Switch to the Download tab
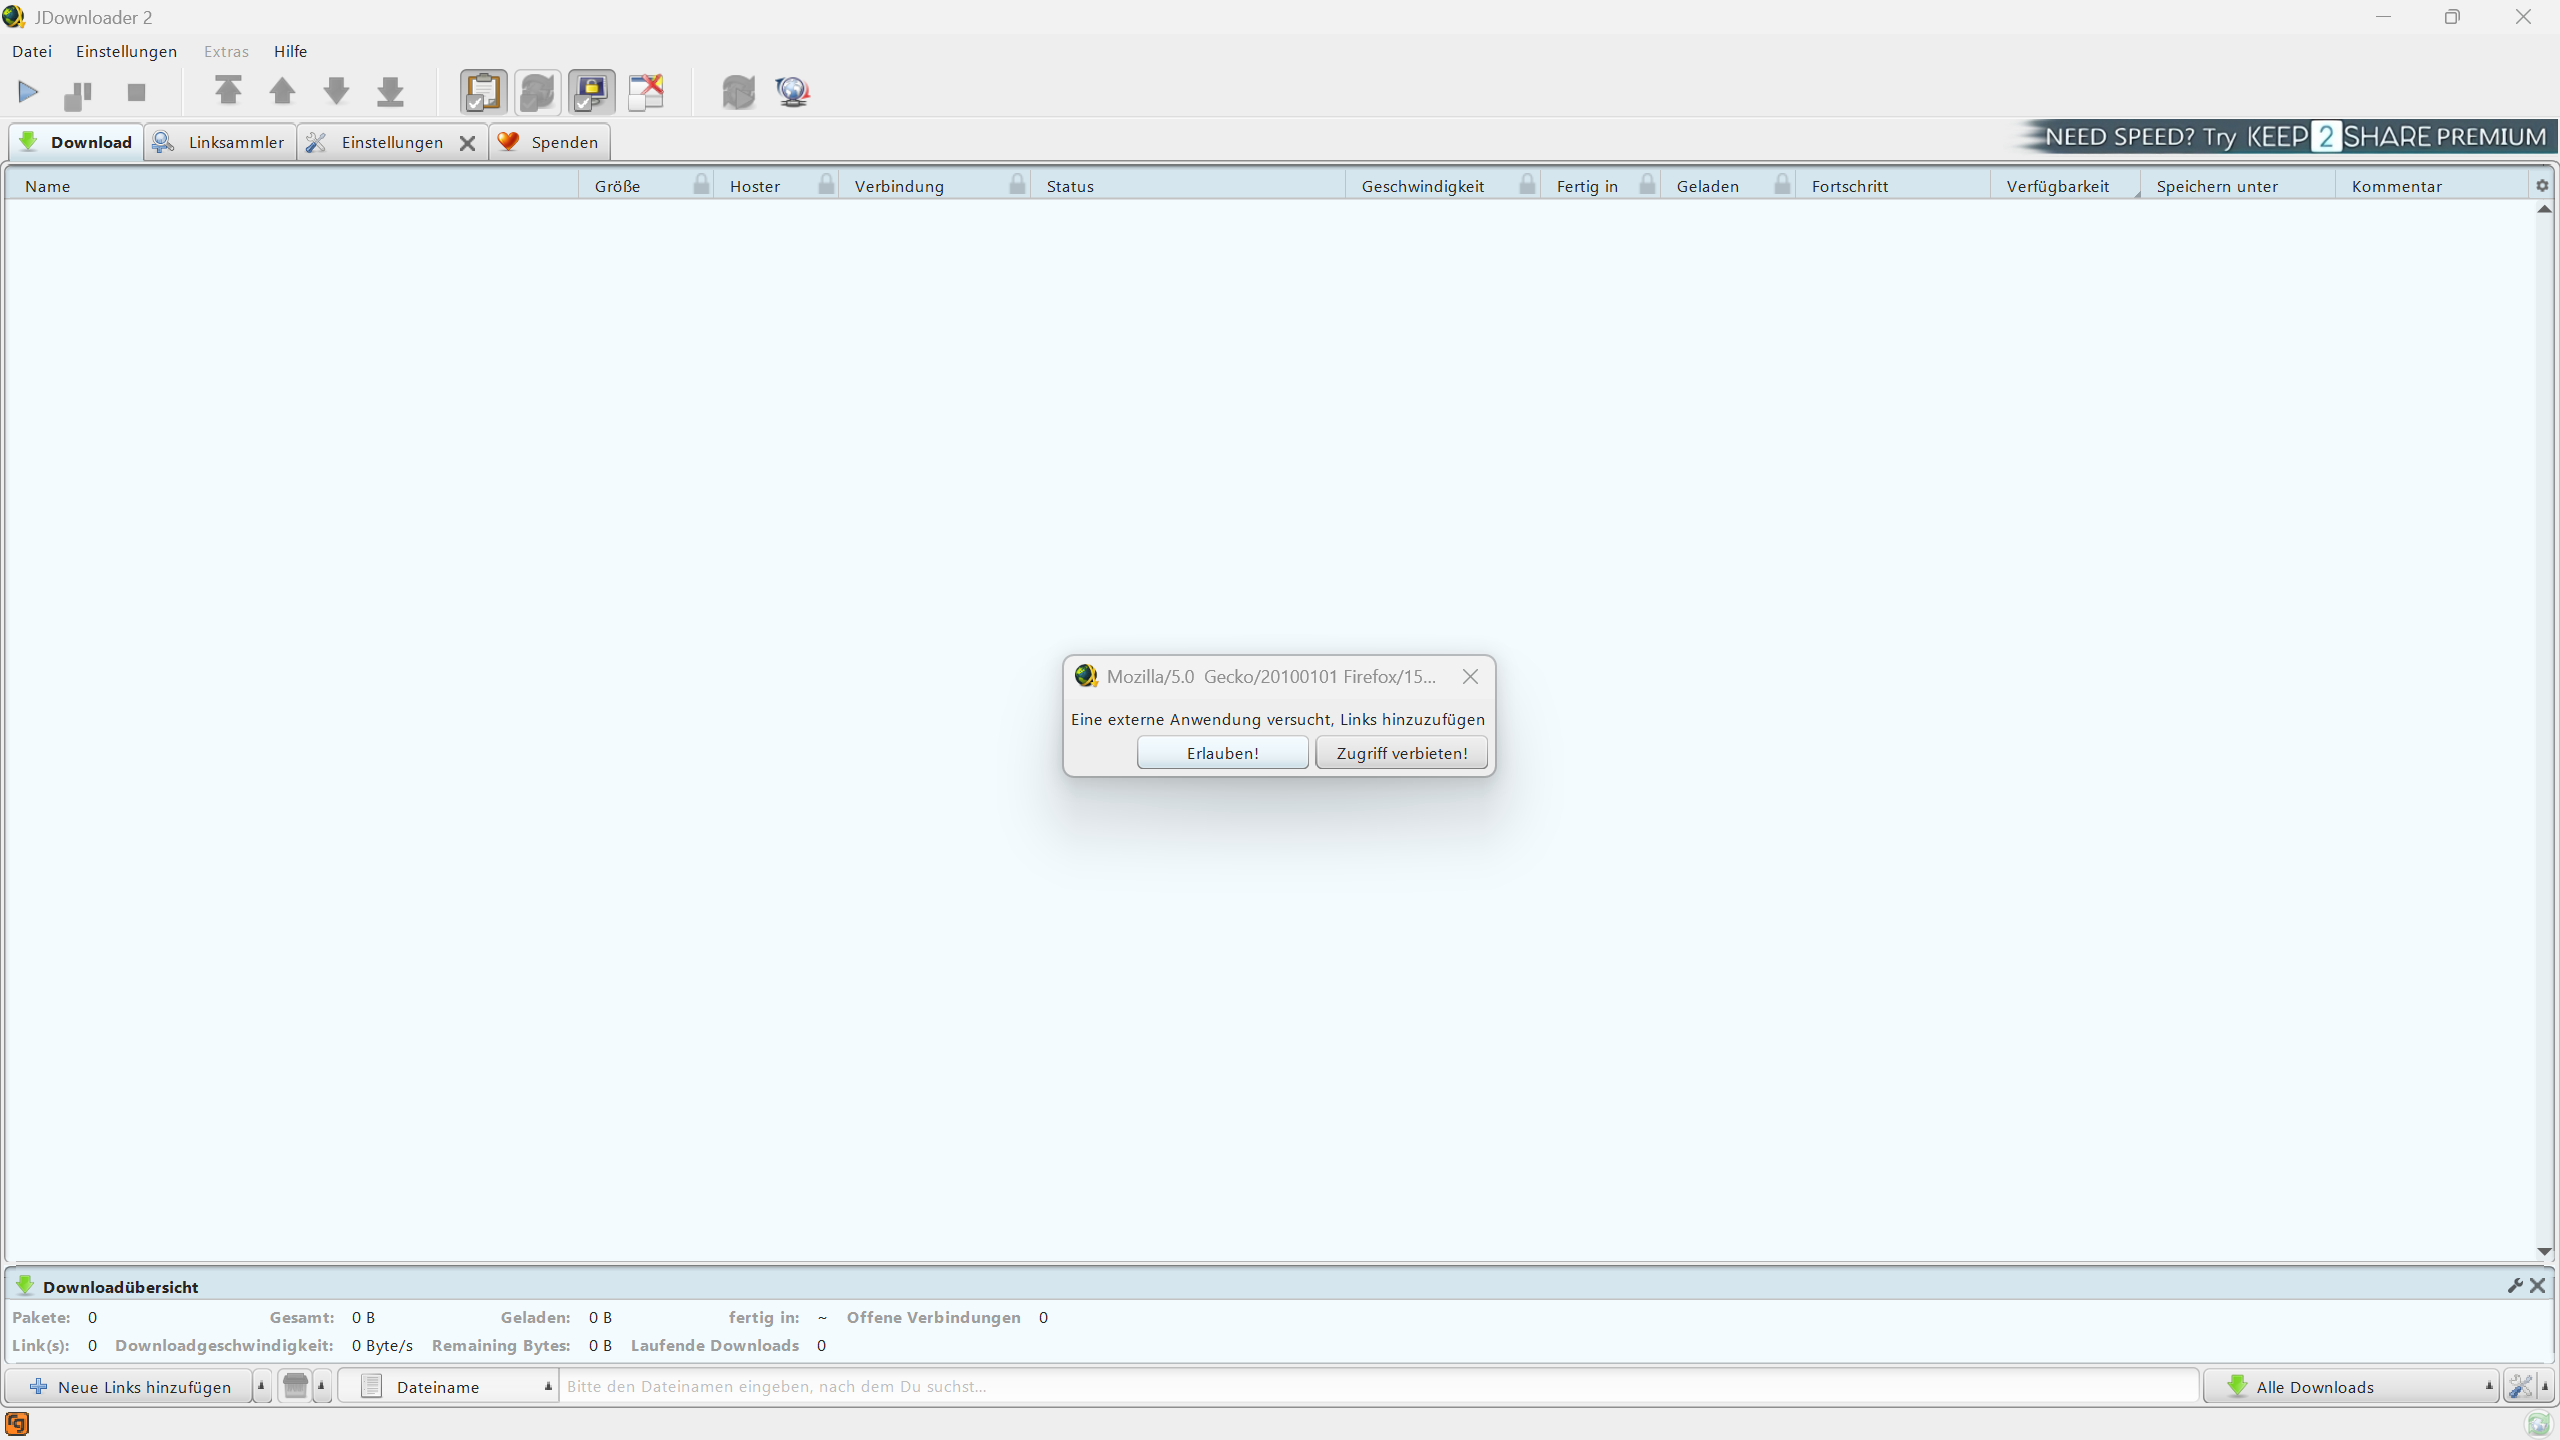Image resolution: width=2560 pixels, height=1440 pixels. [x=75, y=142]
